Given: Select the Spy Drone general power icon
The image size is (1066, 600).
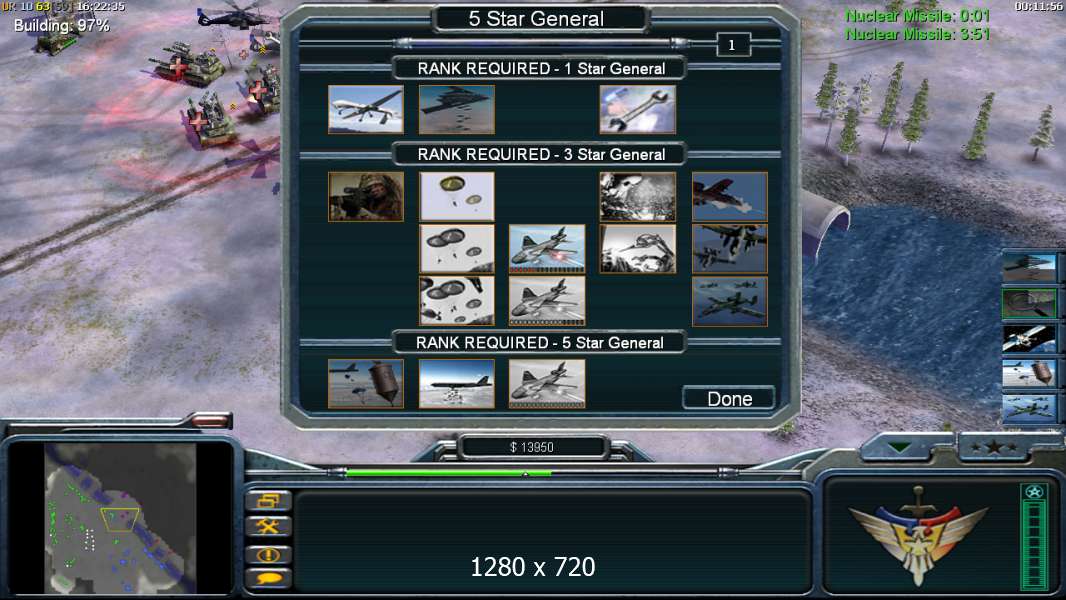Looking at the screenshot, I should coord(366,109).
